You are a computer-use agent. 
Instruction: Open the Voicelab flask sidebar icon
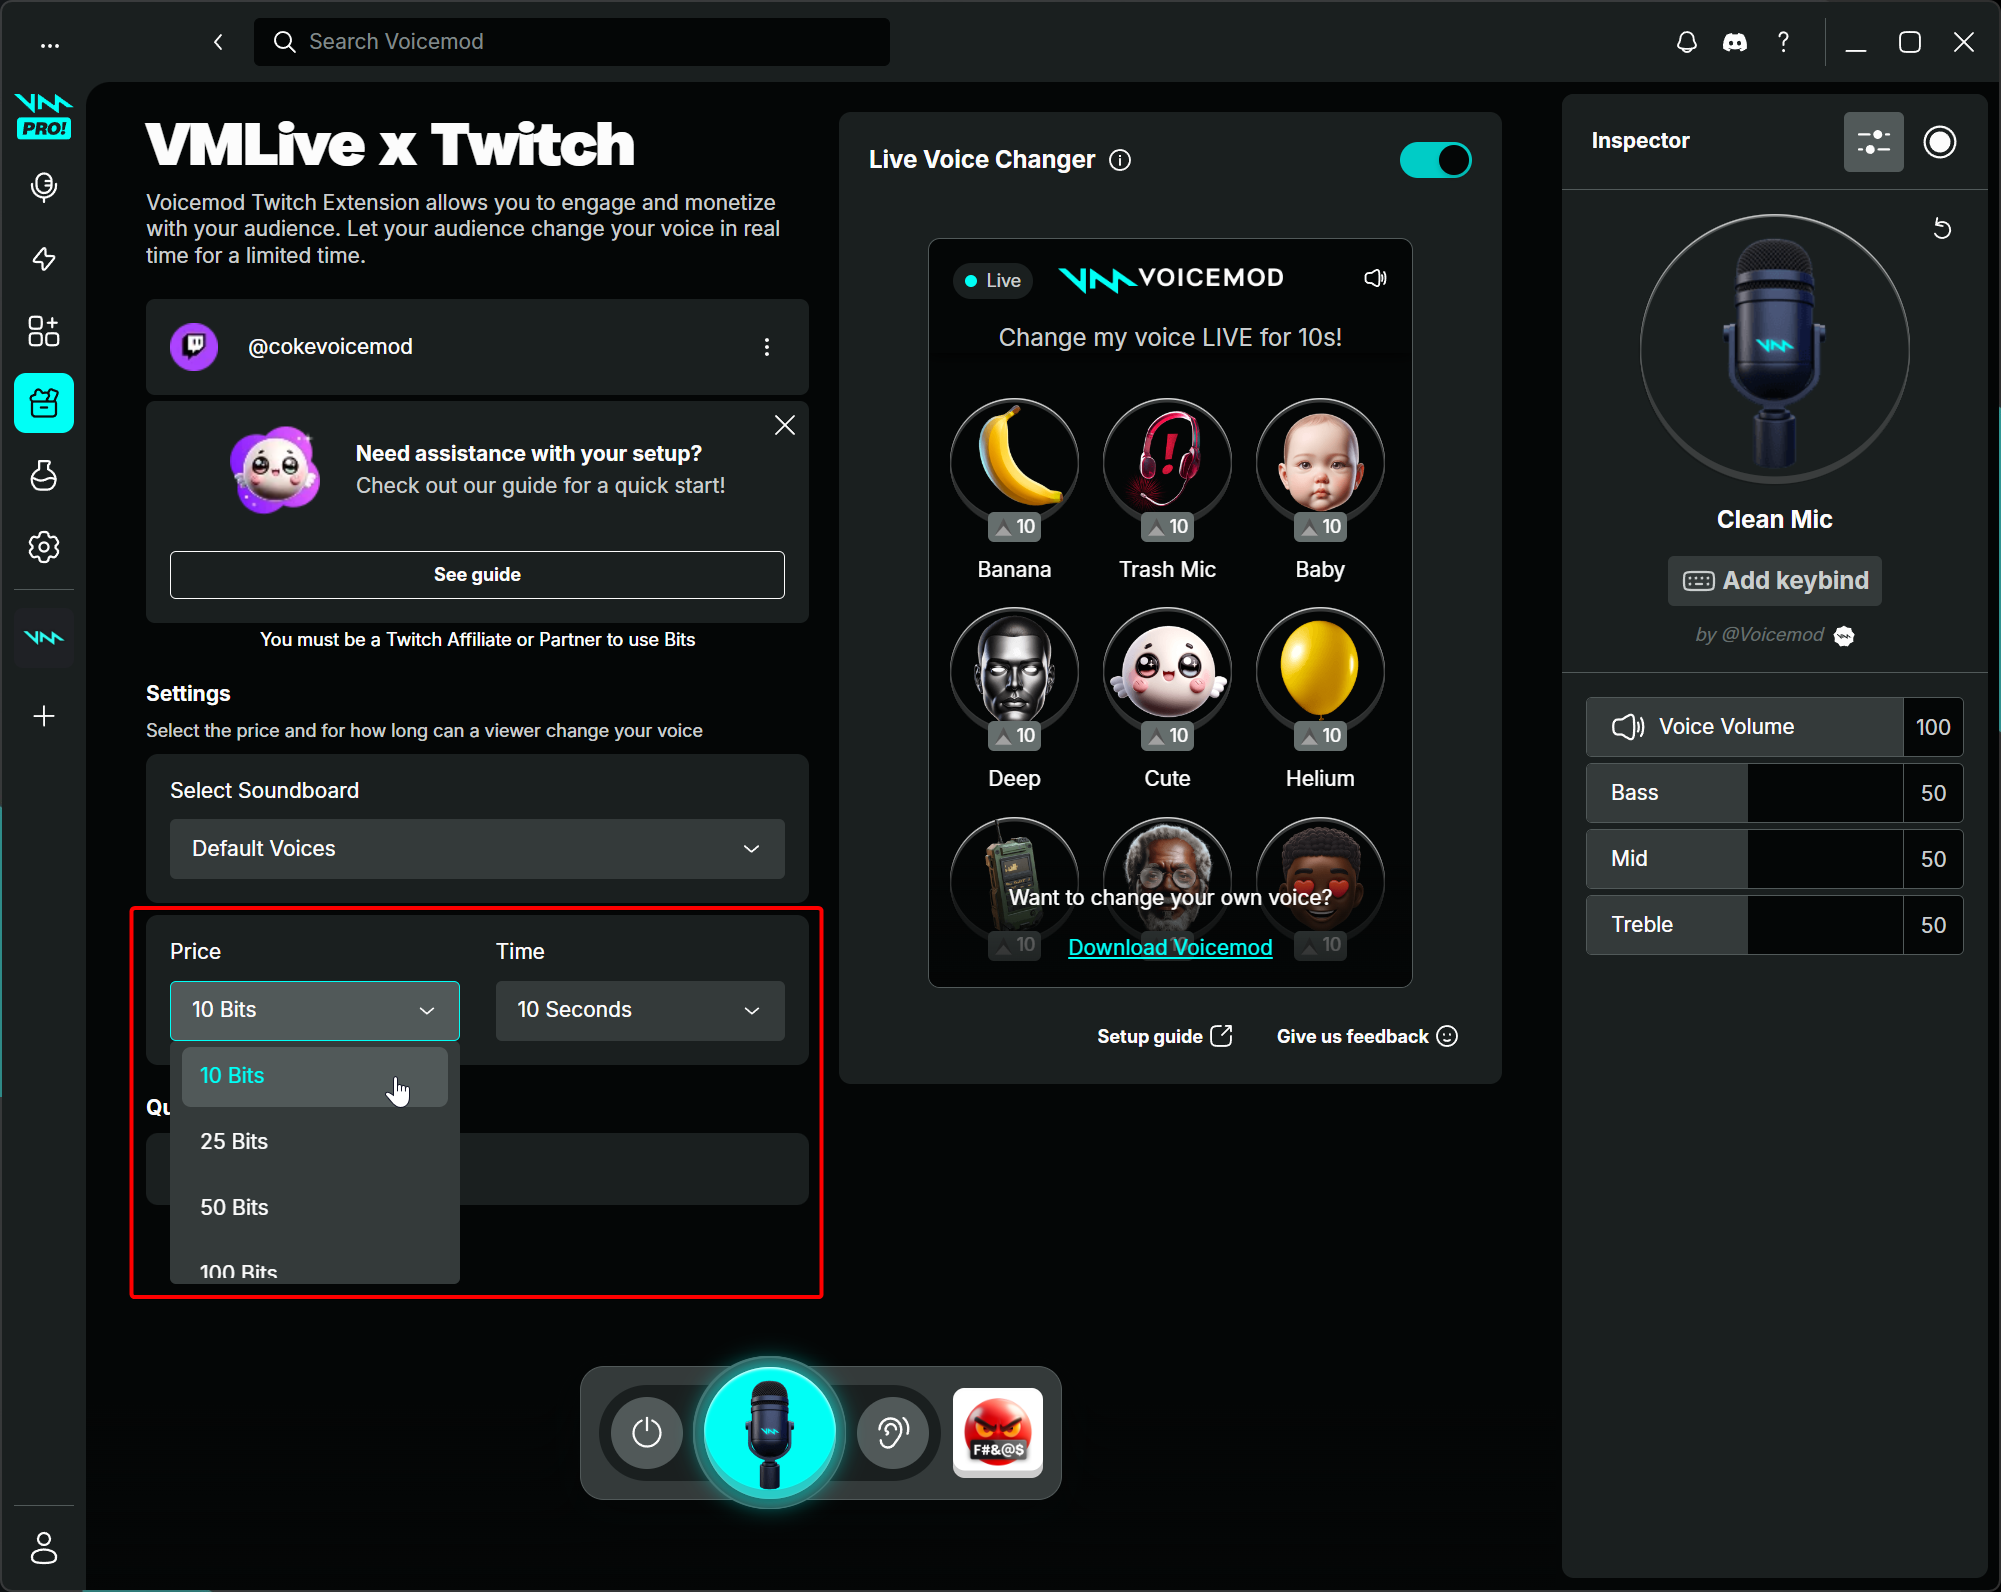(x=43, y=475)
